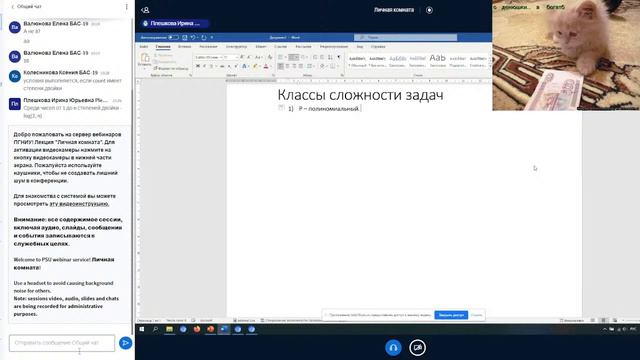Toggle the webcam sharing button

(x=417, y=348)
